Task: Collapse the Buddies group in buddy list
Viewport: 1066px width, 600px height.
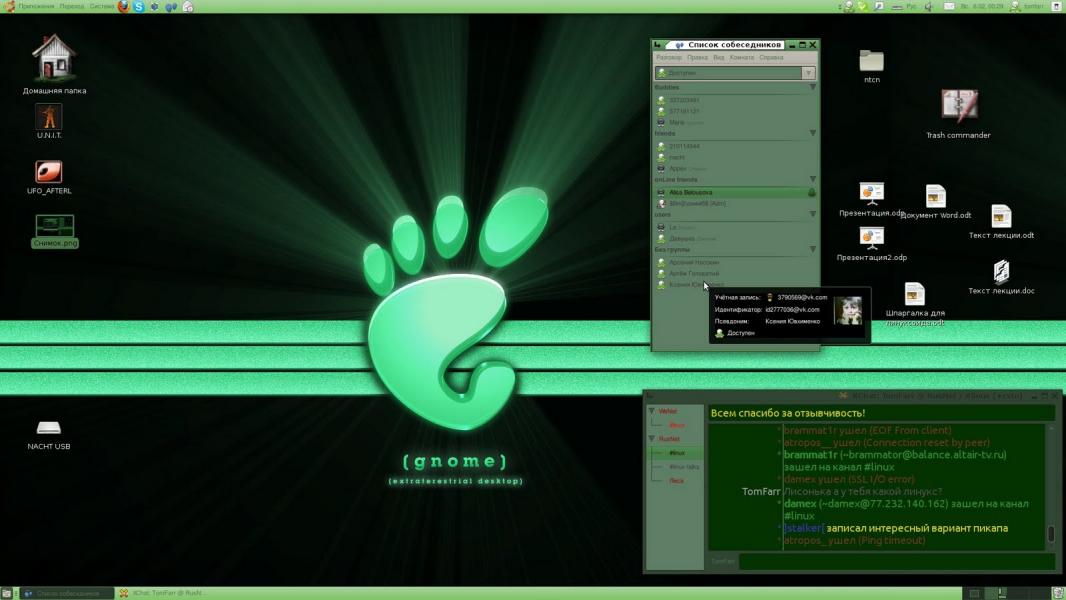Action: [x=812, y=88]
